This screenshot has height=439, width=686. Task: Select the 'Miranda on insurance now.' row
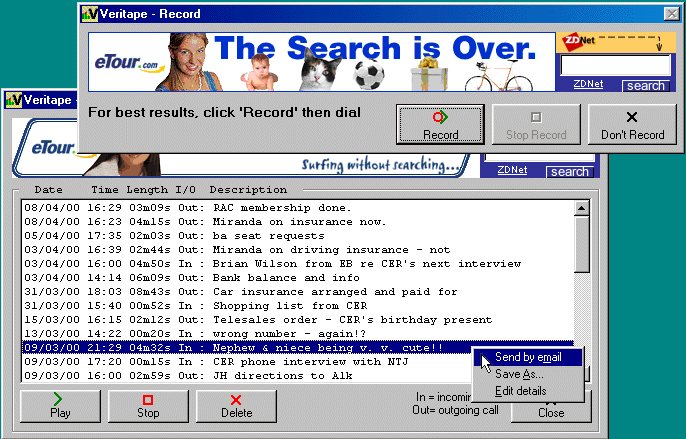coord(298,222)
